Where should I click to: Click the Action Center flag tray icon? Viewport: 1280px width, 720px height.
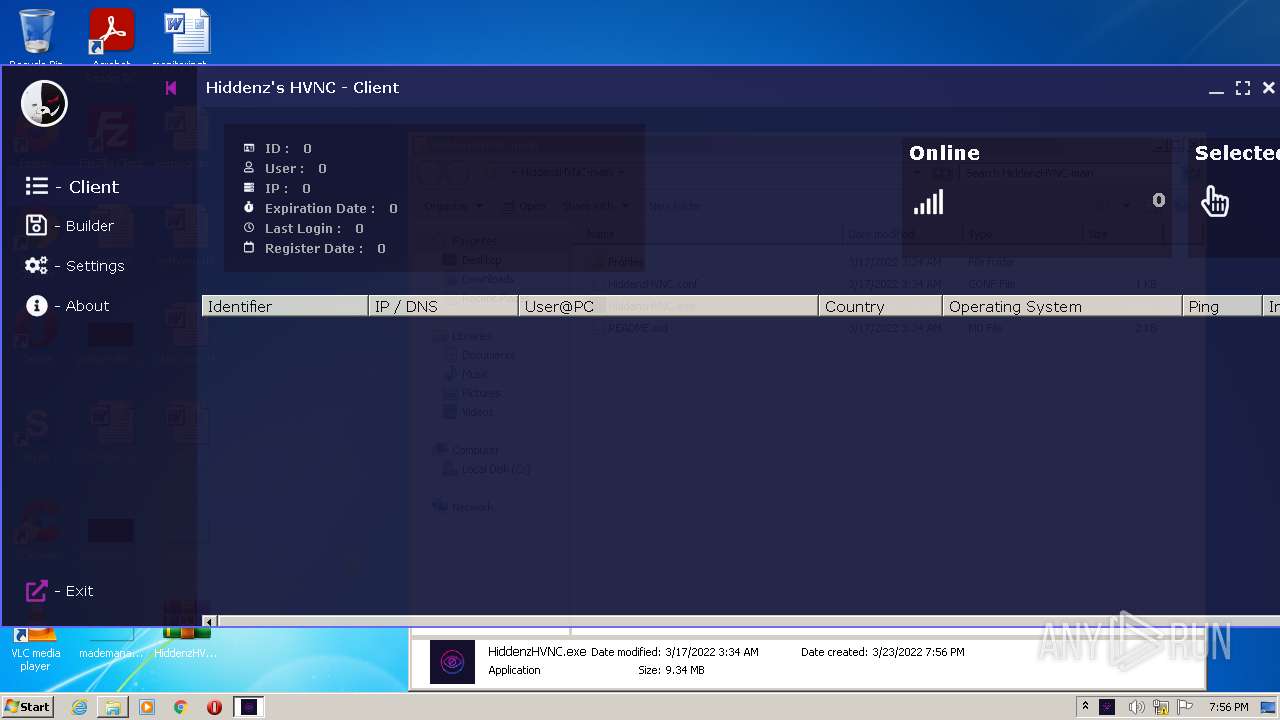pos(1185,707)
